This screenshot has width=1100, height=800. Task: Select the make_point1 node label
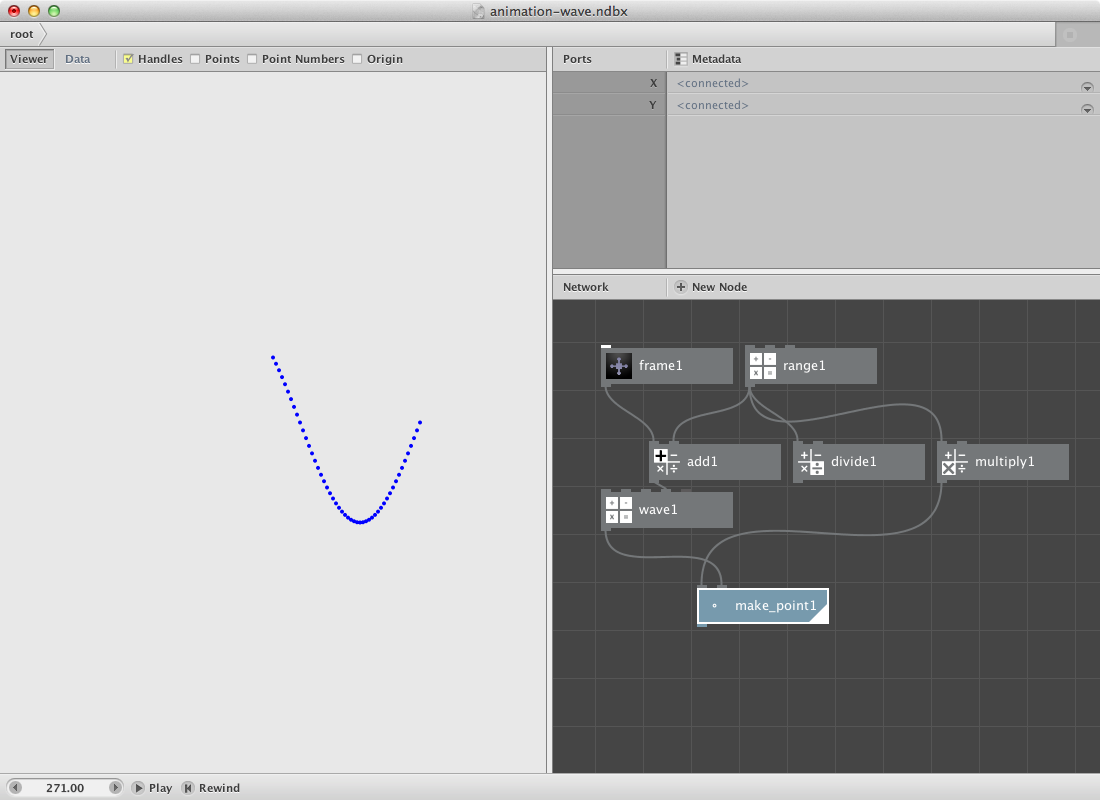pyautogui.click(x=776, y=606)
